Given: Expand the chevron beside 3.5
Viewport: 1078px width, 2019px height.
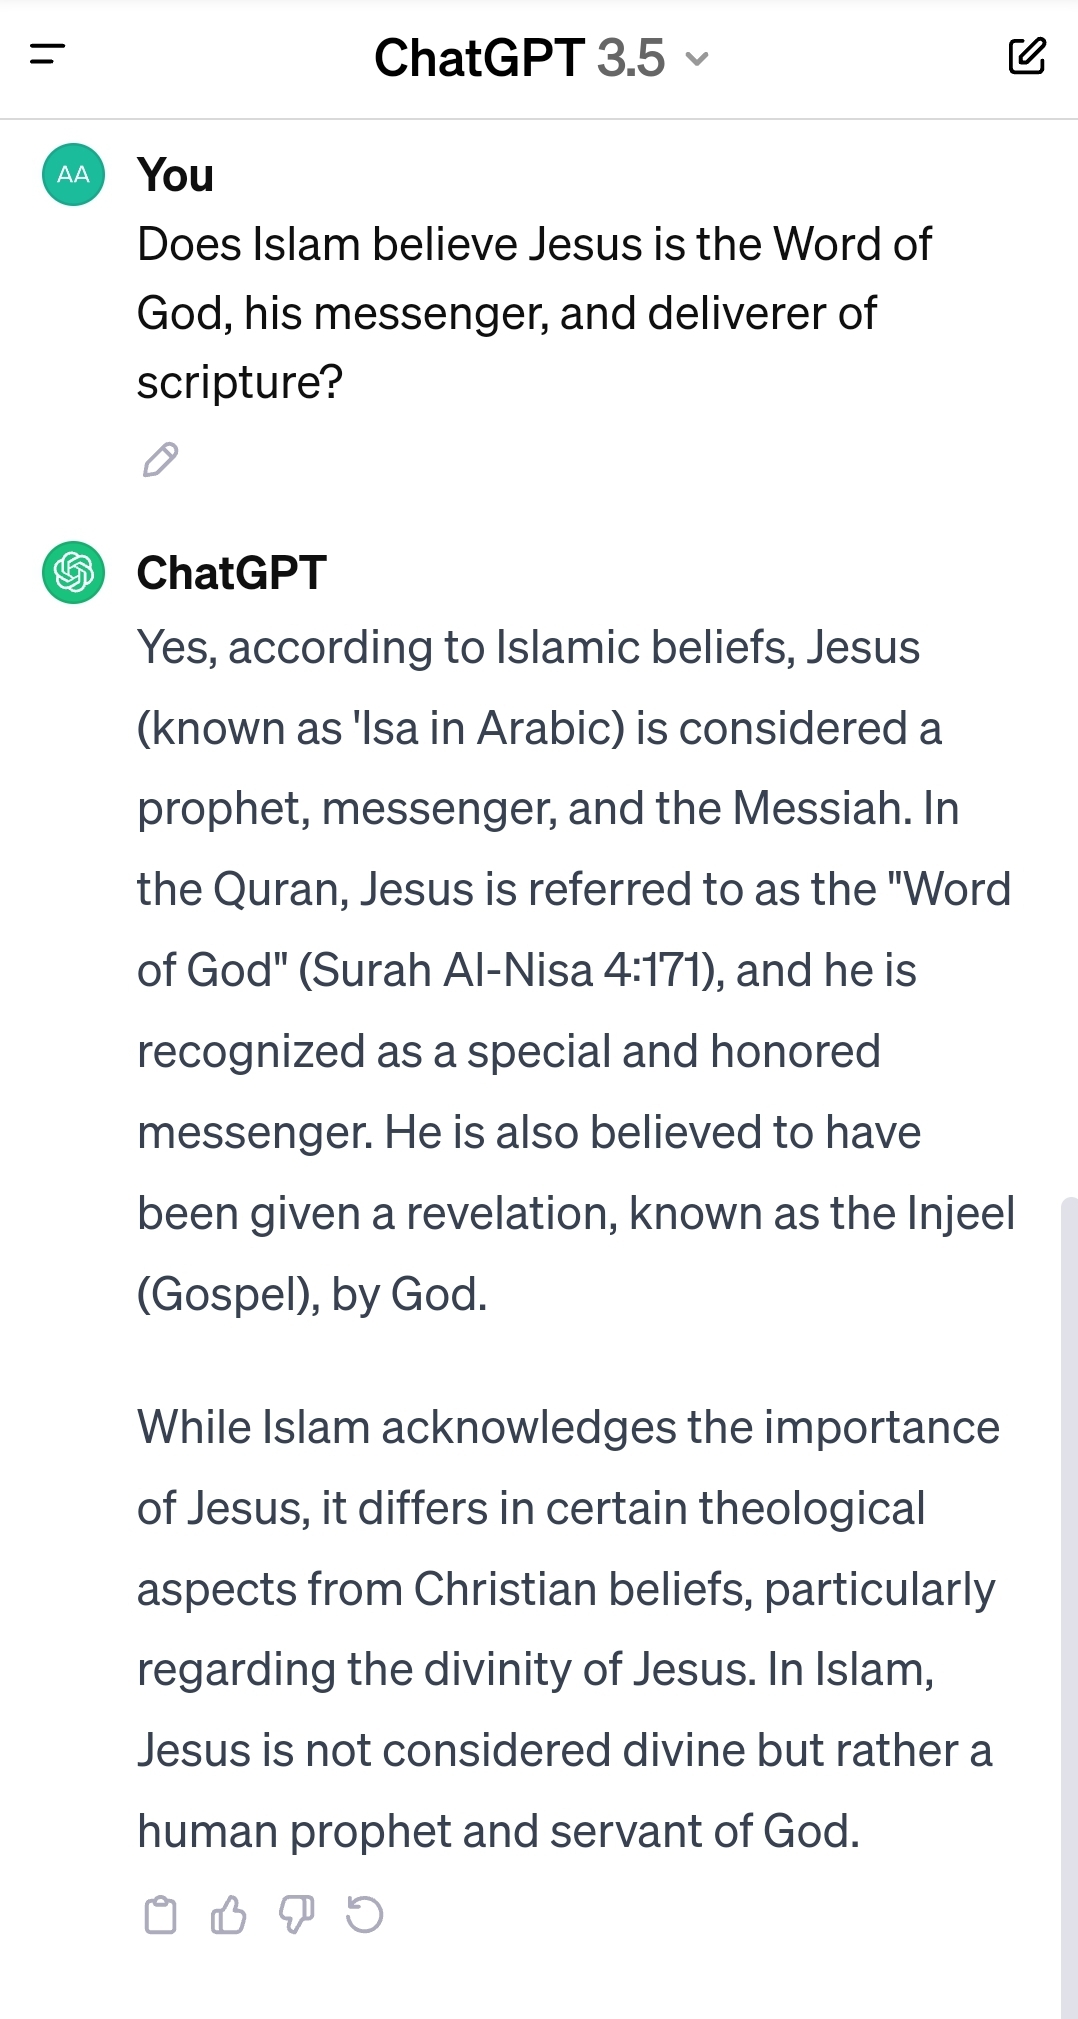Looking at the screenshot, I should coord(697,59).
